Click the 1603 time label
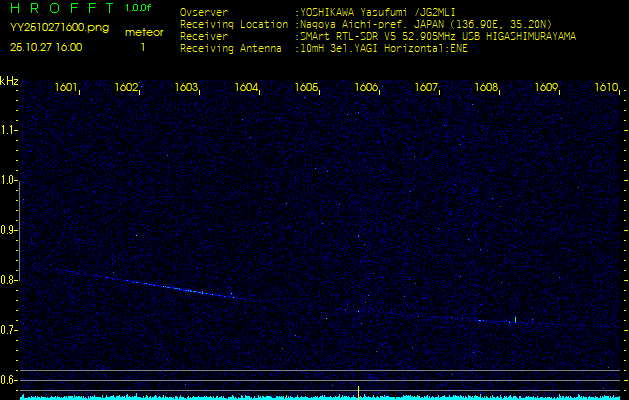 [186, 88]
